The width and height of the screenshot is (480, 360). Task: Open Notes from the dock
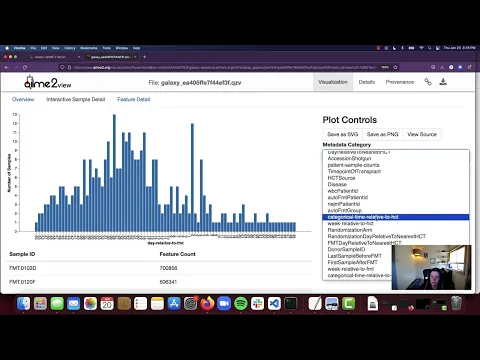pyautogui.click(x=157, y=303)
